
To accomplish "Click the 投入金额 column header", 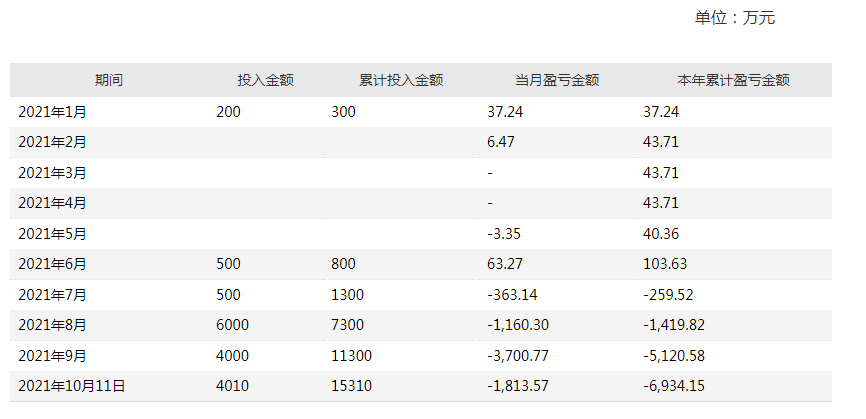I will (265, 80).
